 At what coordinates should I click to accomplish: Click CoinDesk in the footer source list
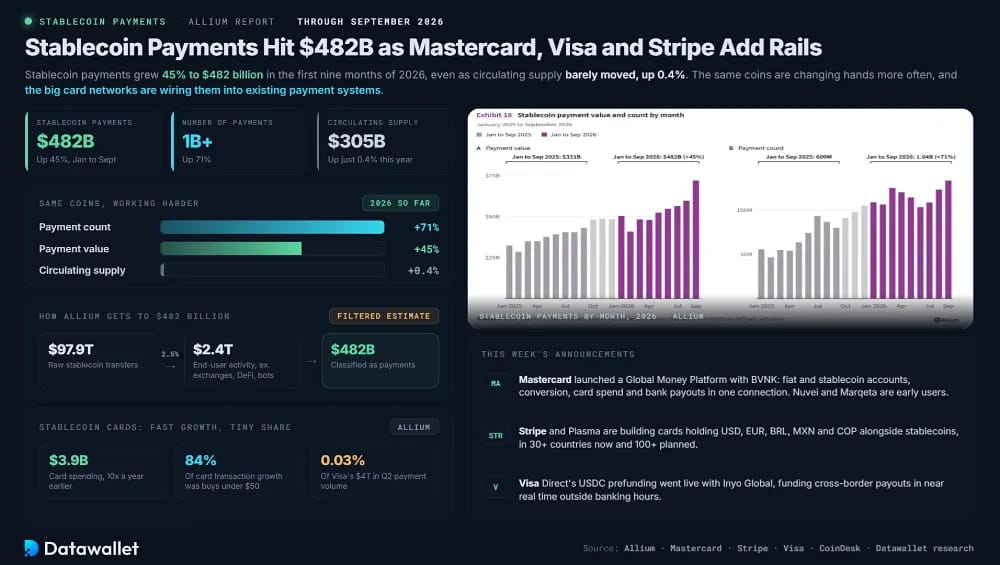click(839, 548)
